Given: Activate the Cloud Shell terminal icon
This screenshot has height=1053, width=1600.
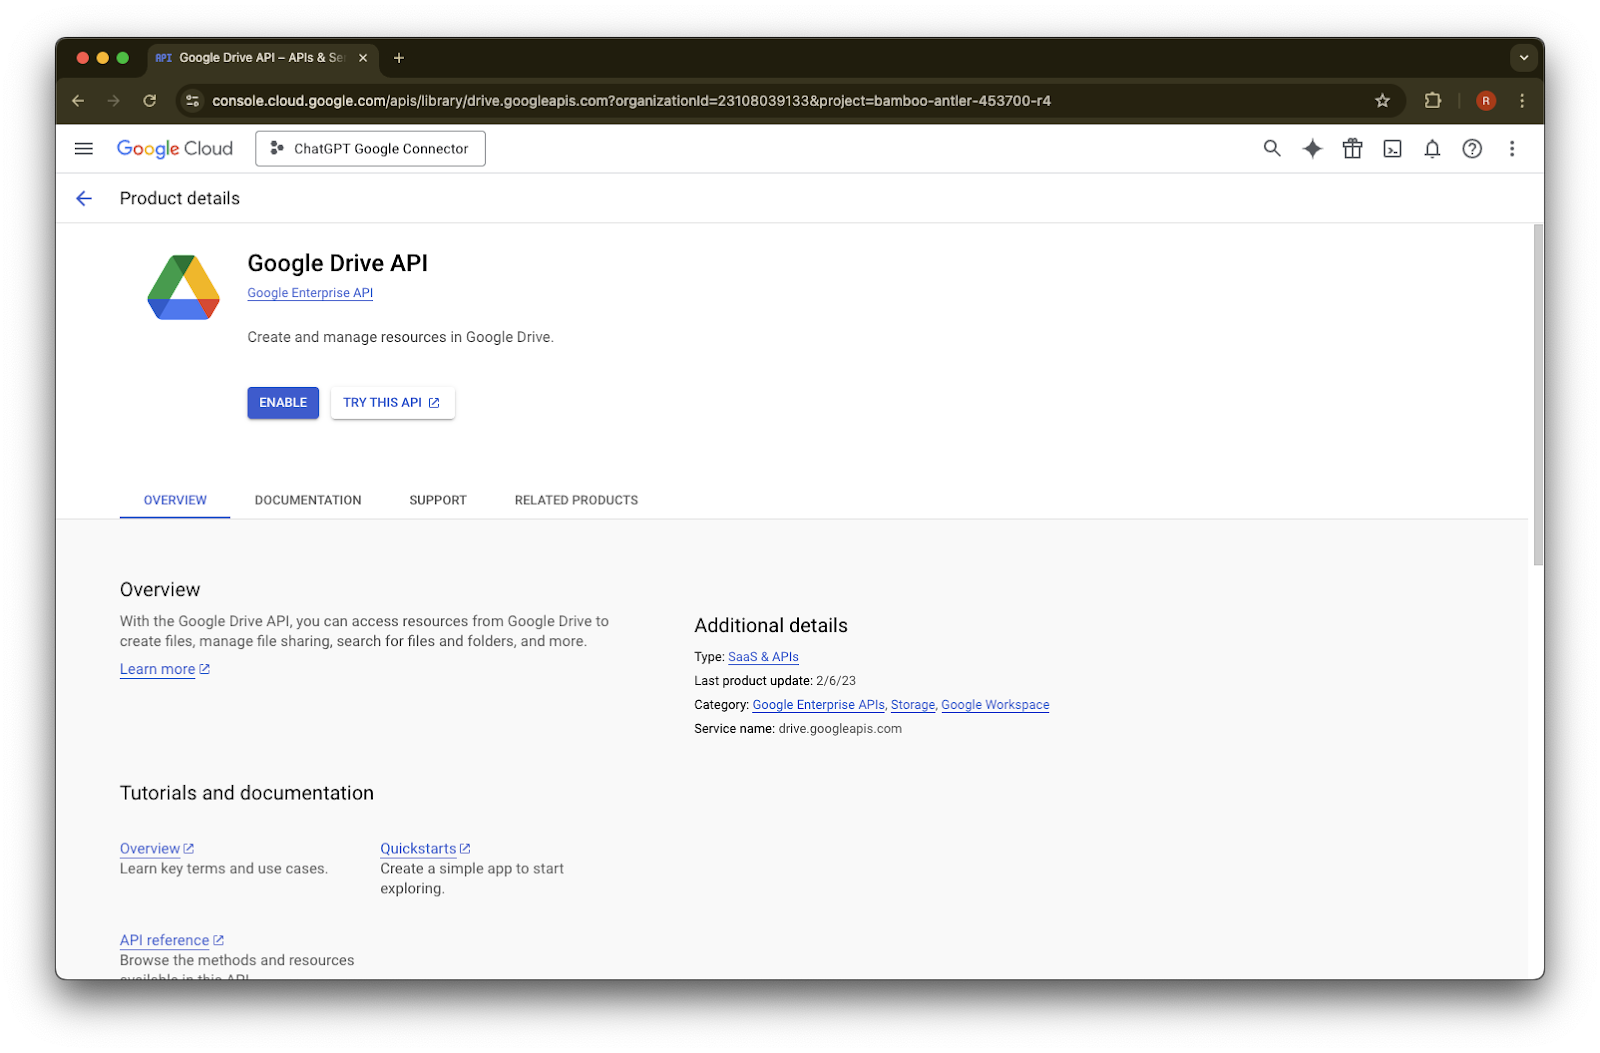Looking at the screenshot, I should (x=1392, y=149).
